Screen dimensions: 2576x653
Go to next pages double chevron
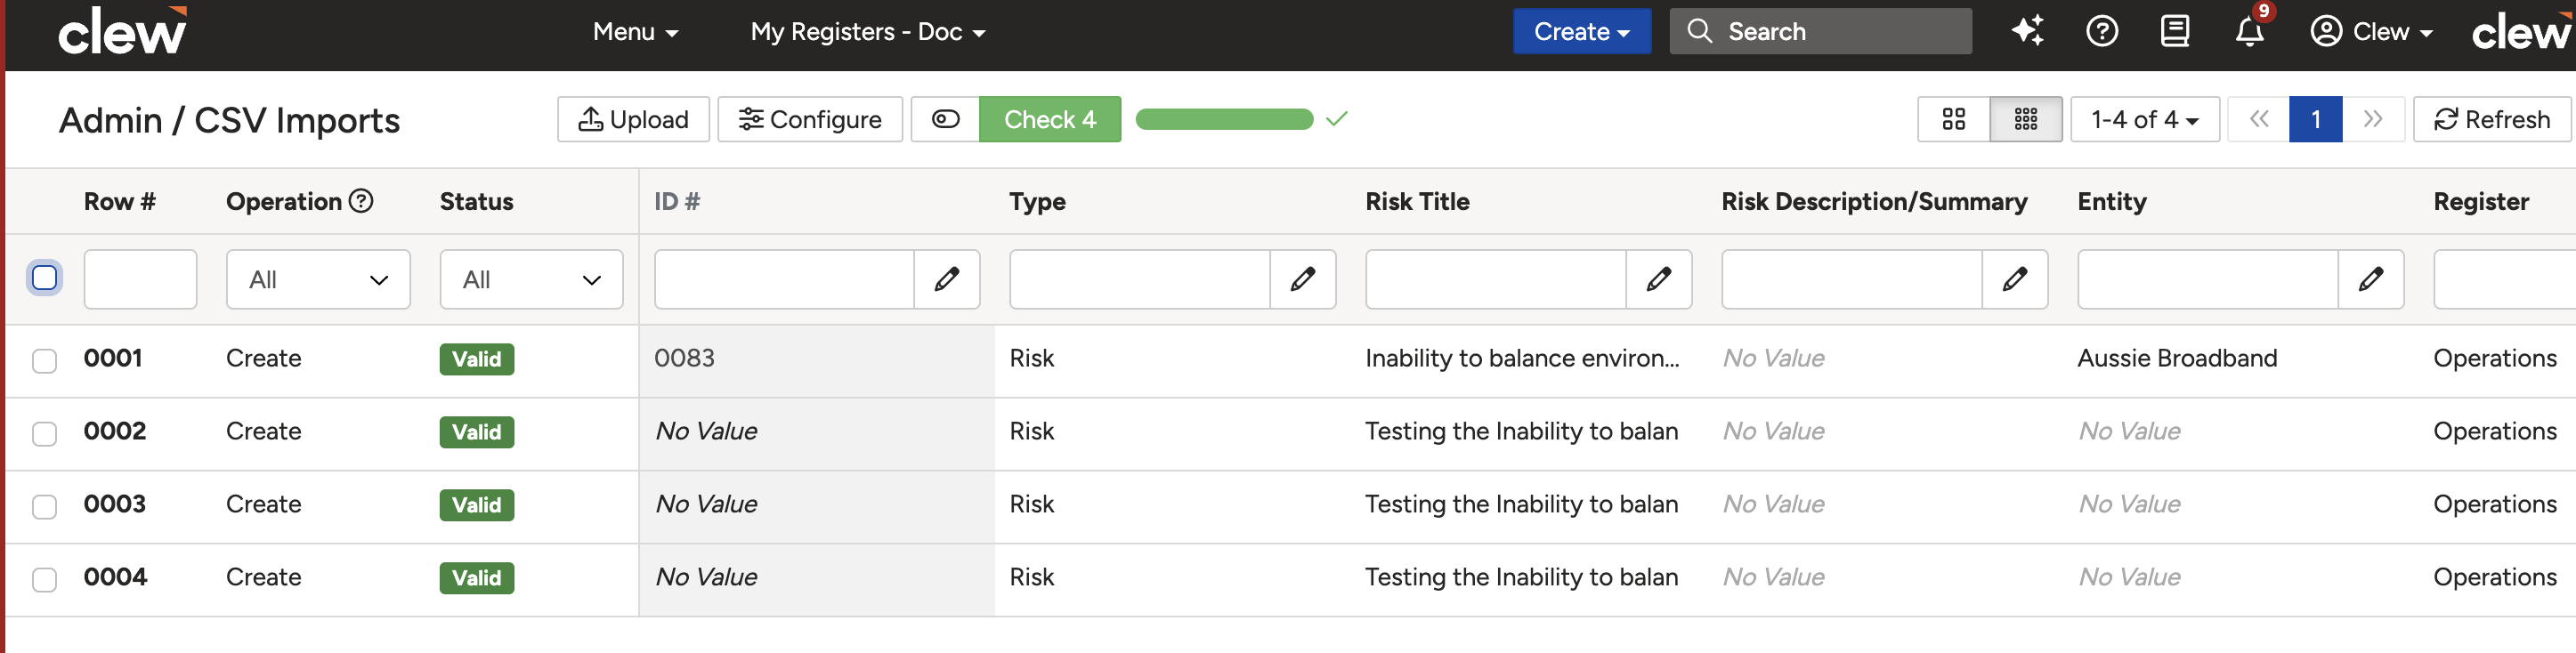point(2372,119)
